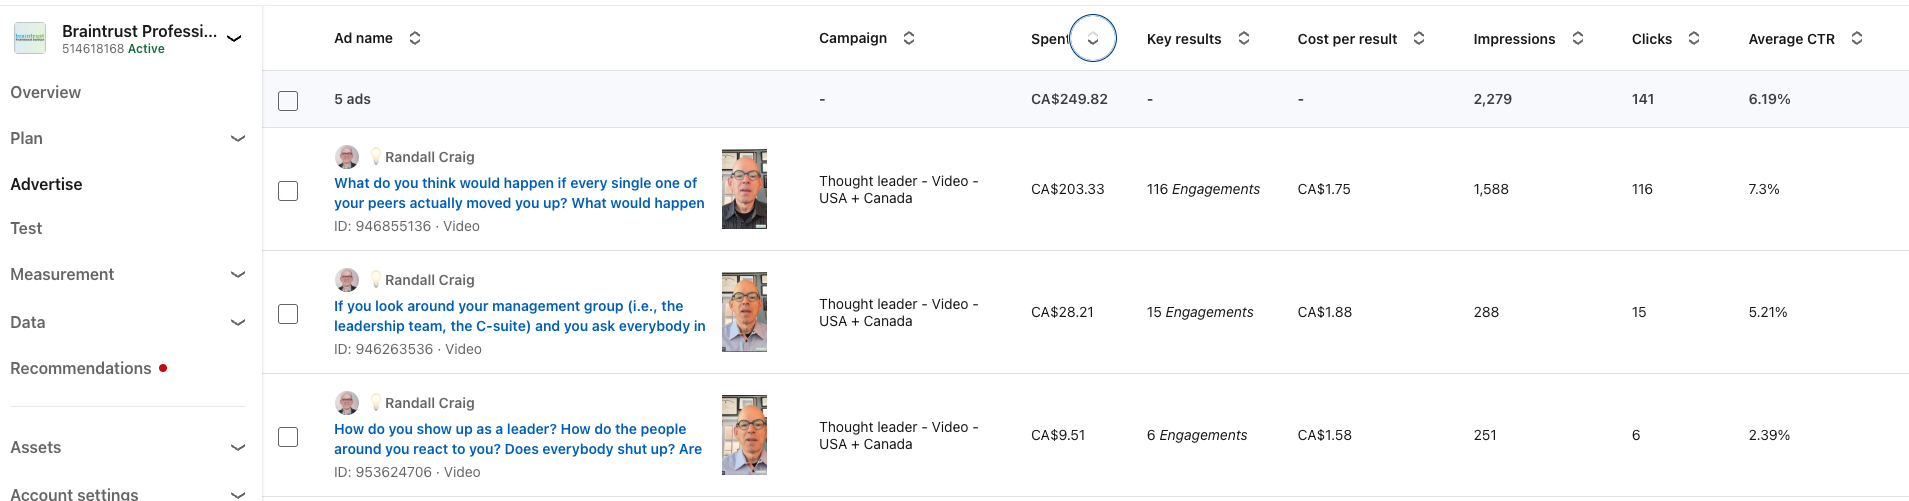
Task: Open the Braintrust account switcher dropdown
Action: click(x=235, y=38)
